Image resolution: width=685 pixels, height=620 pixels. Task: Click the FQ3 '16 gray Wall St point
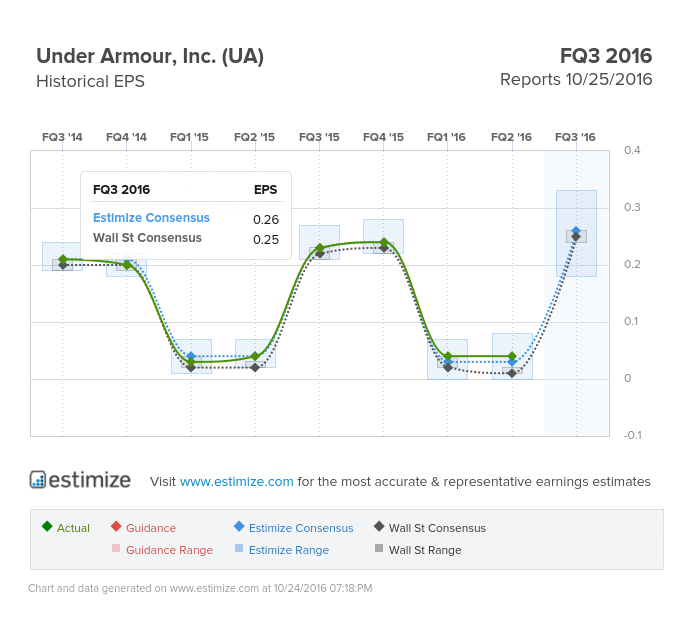coord(576,237)
